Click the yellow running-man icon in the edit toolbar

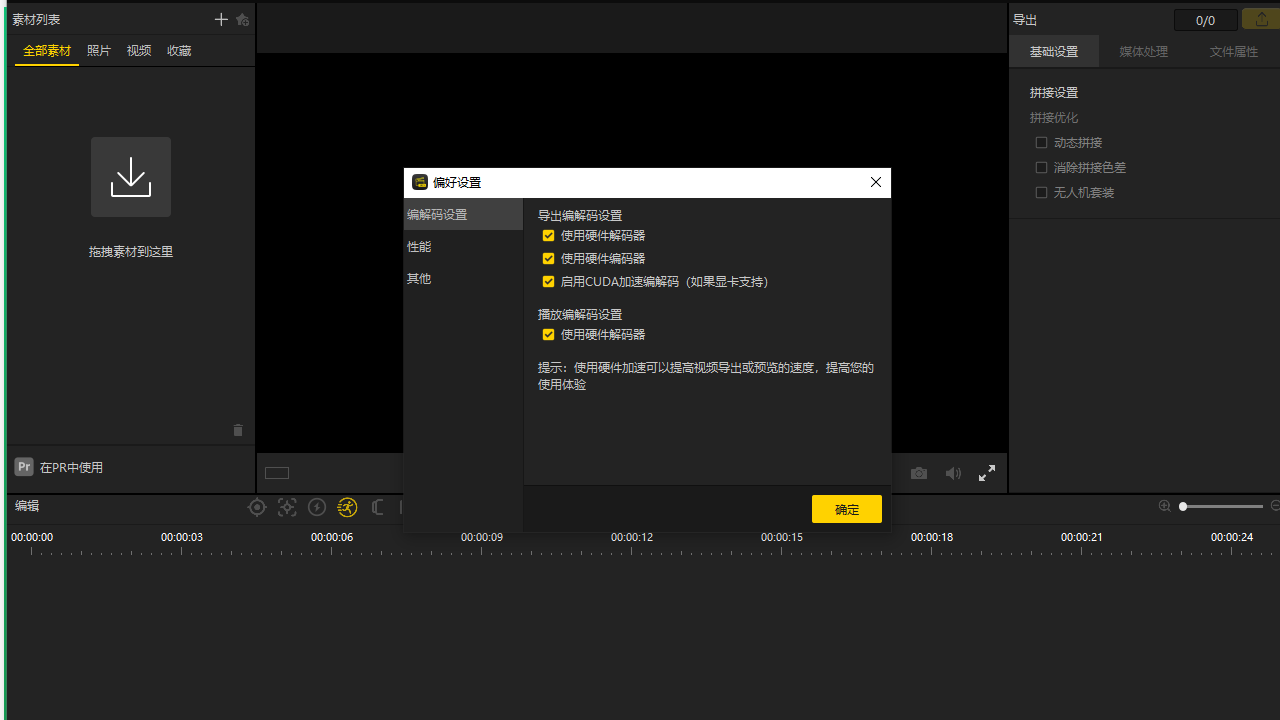pyautogui.click(x=347, y=507)
